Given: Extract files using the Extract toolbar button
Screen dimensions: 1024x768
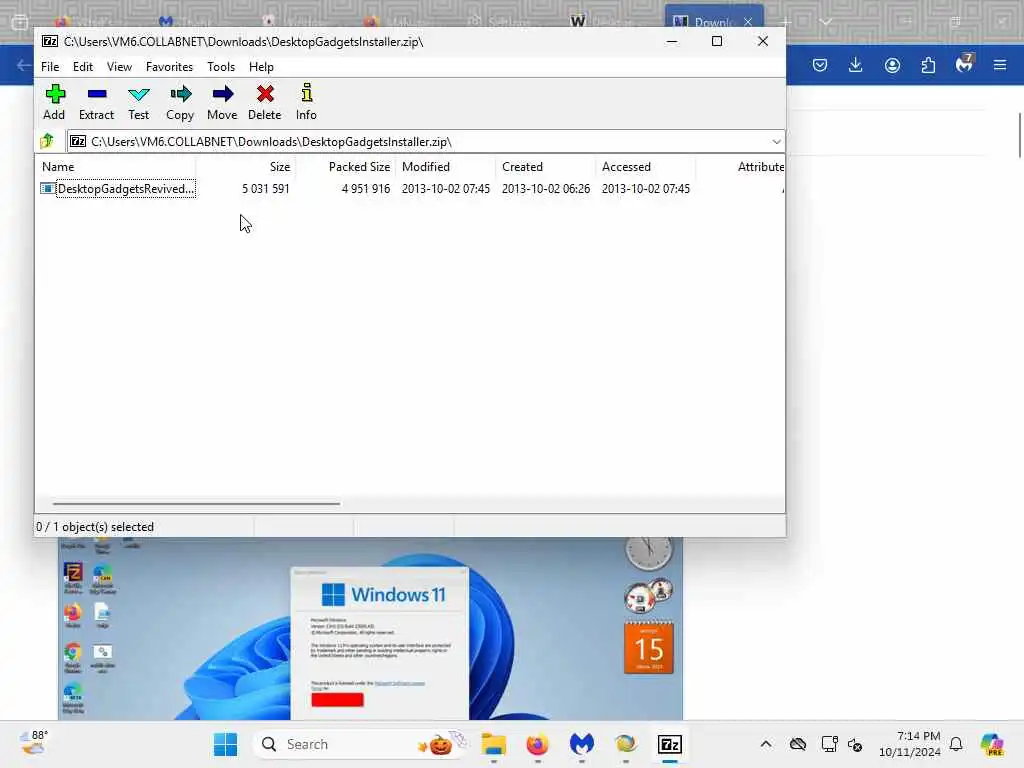Looking at the screenshot, I should [97, 103].
